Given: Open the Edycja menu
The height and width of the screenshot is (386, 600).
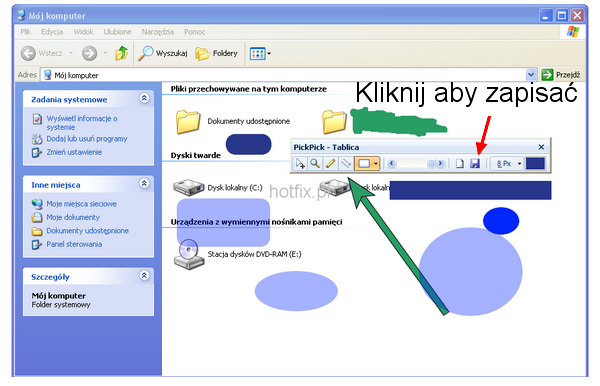Looking at the screenshot, I should [52, 32].
